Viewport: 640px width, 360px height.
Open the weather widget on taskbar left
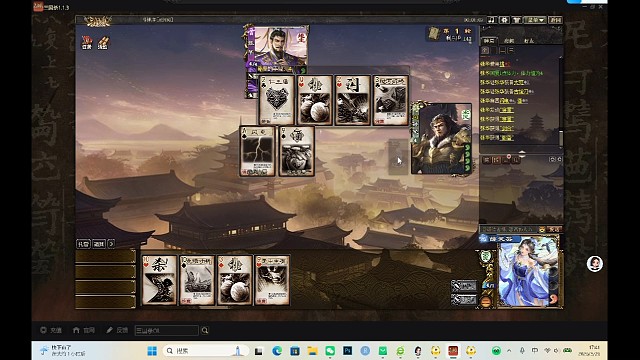(62, 351)
